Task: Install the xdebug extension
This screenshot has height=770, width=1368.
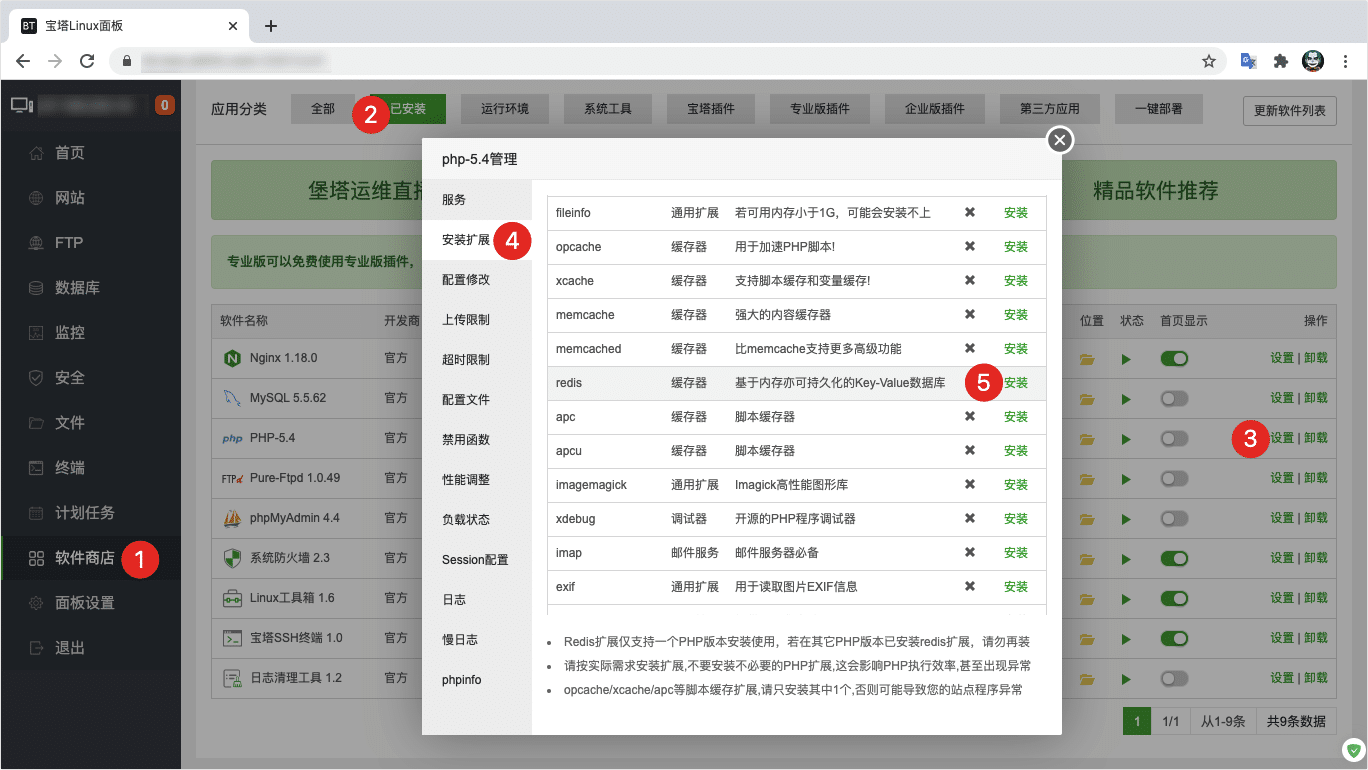Action: [1016, 519]
